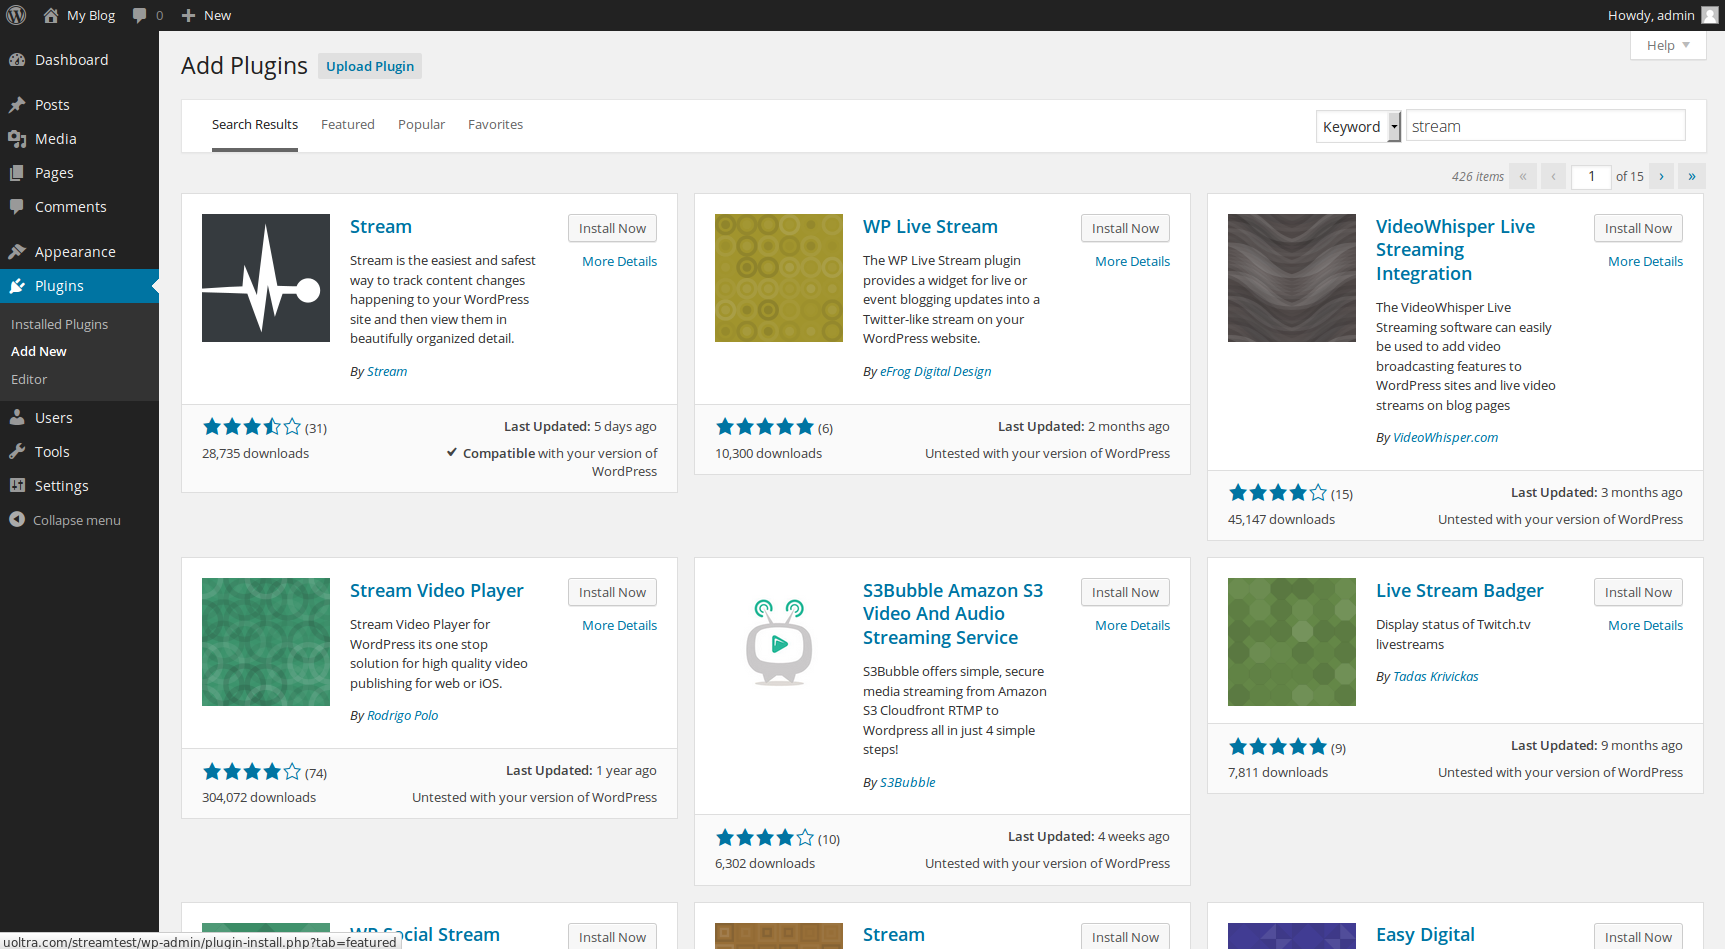View More Details for WP Live Stream
Image resolution: width=1725 pixels, height=949 pixels.
1133,262
